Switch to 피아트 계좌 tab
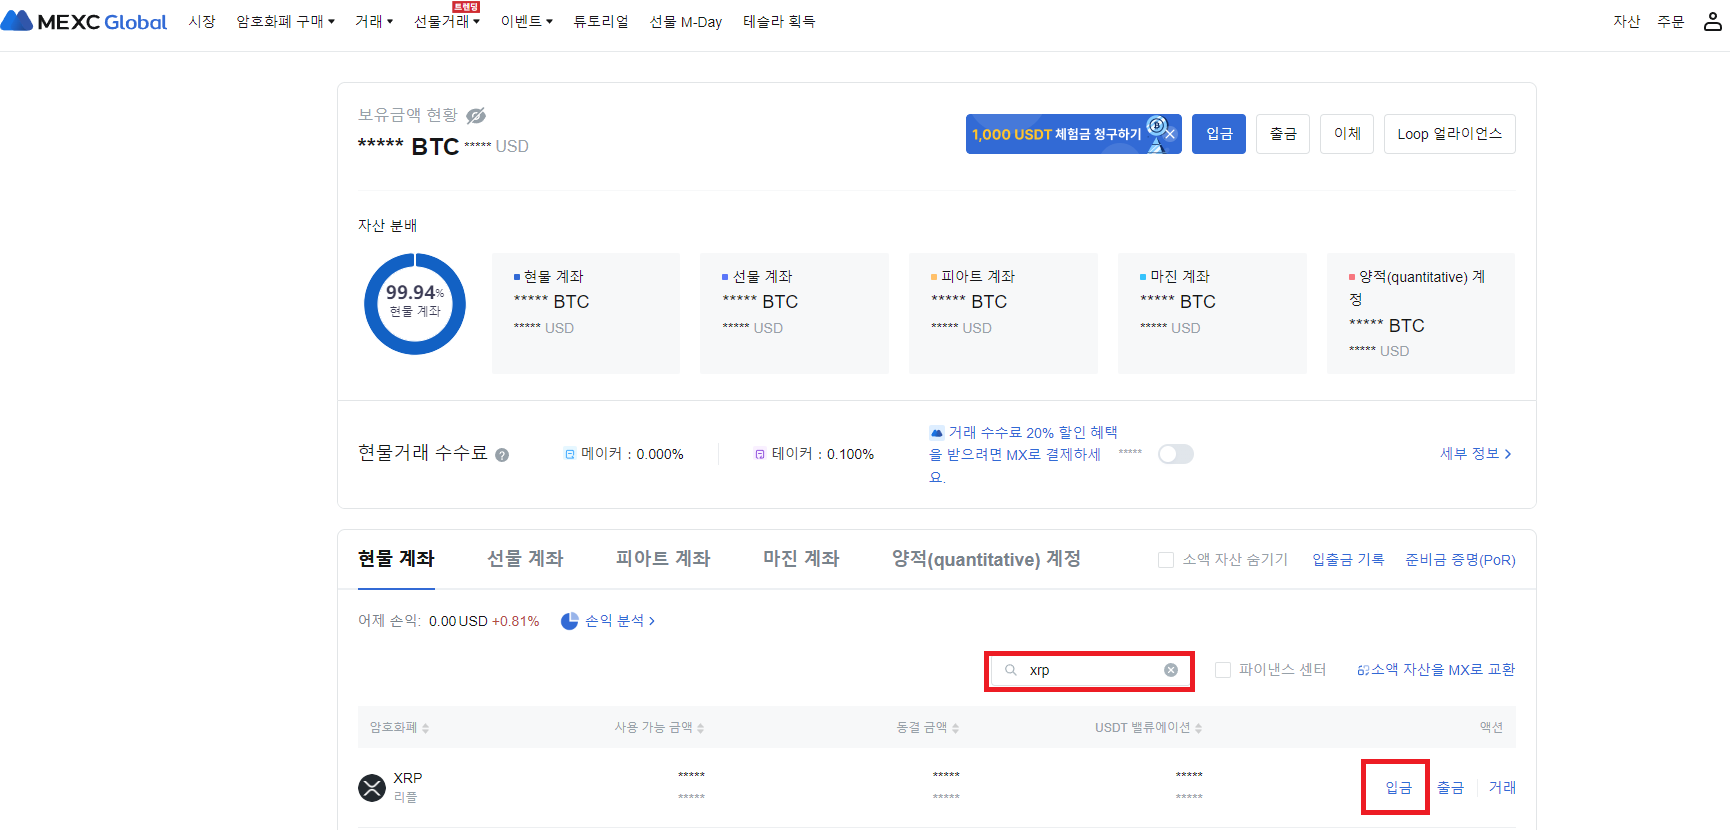Image resolution: width=1730 pixels, height=830 pixels. coord(663,559)
